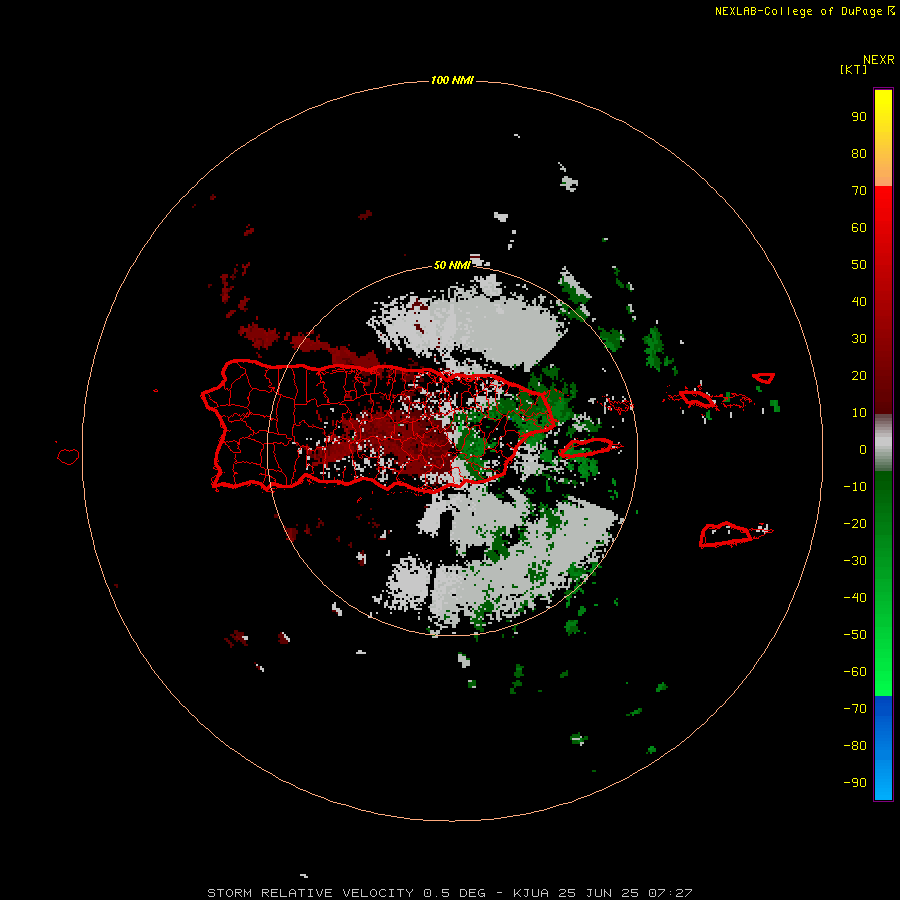
Task: Click the NEXR label above color scale
Action: pyautogui.click(x=878, y=60)
